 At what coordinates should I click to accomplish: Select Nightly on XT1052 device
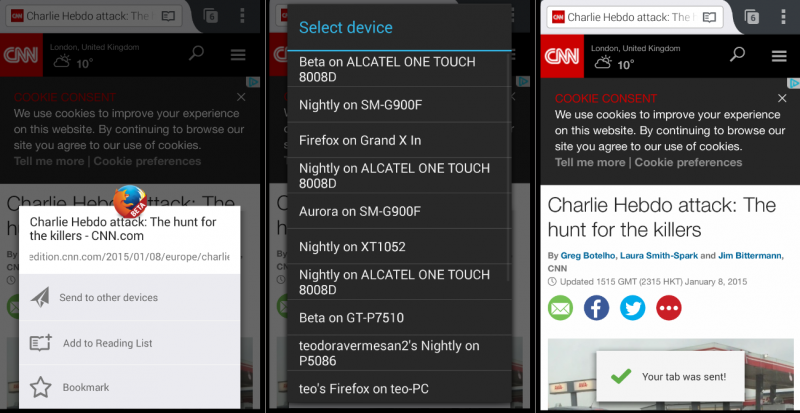coord(399,247)
